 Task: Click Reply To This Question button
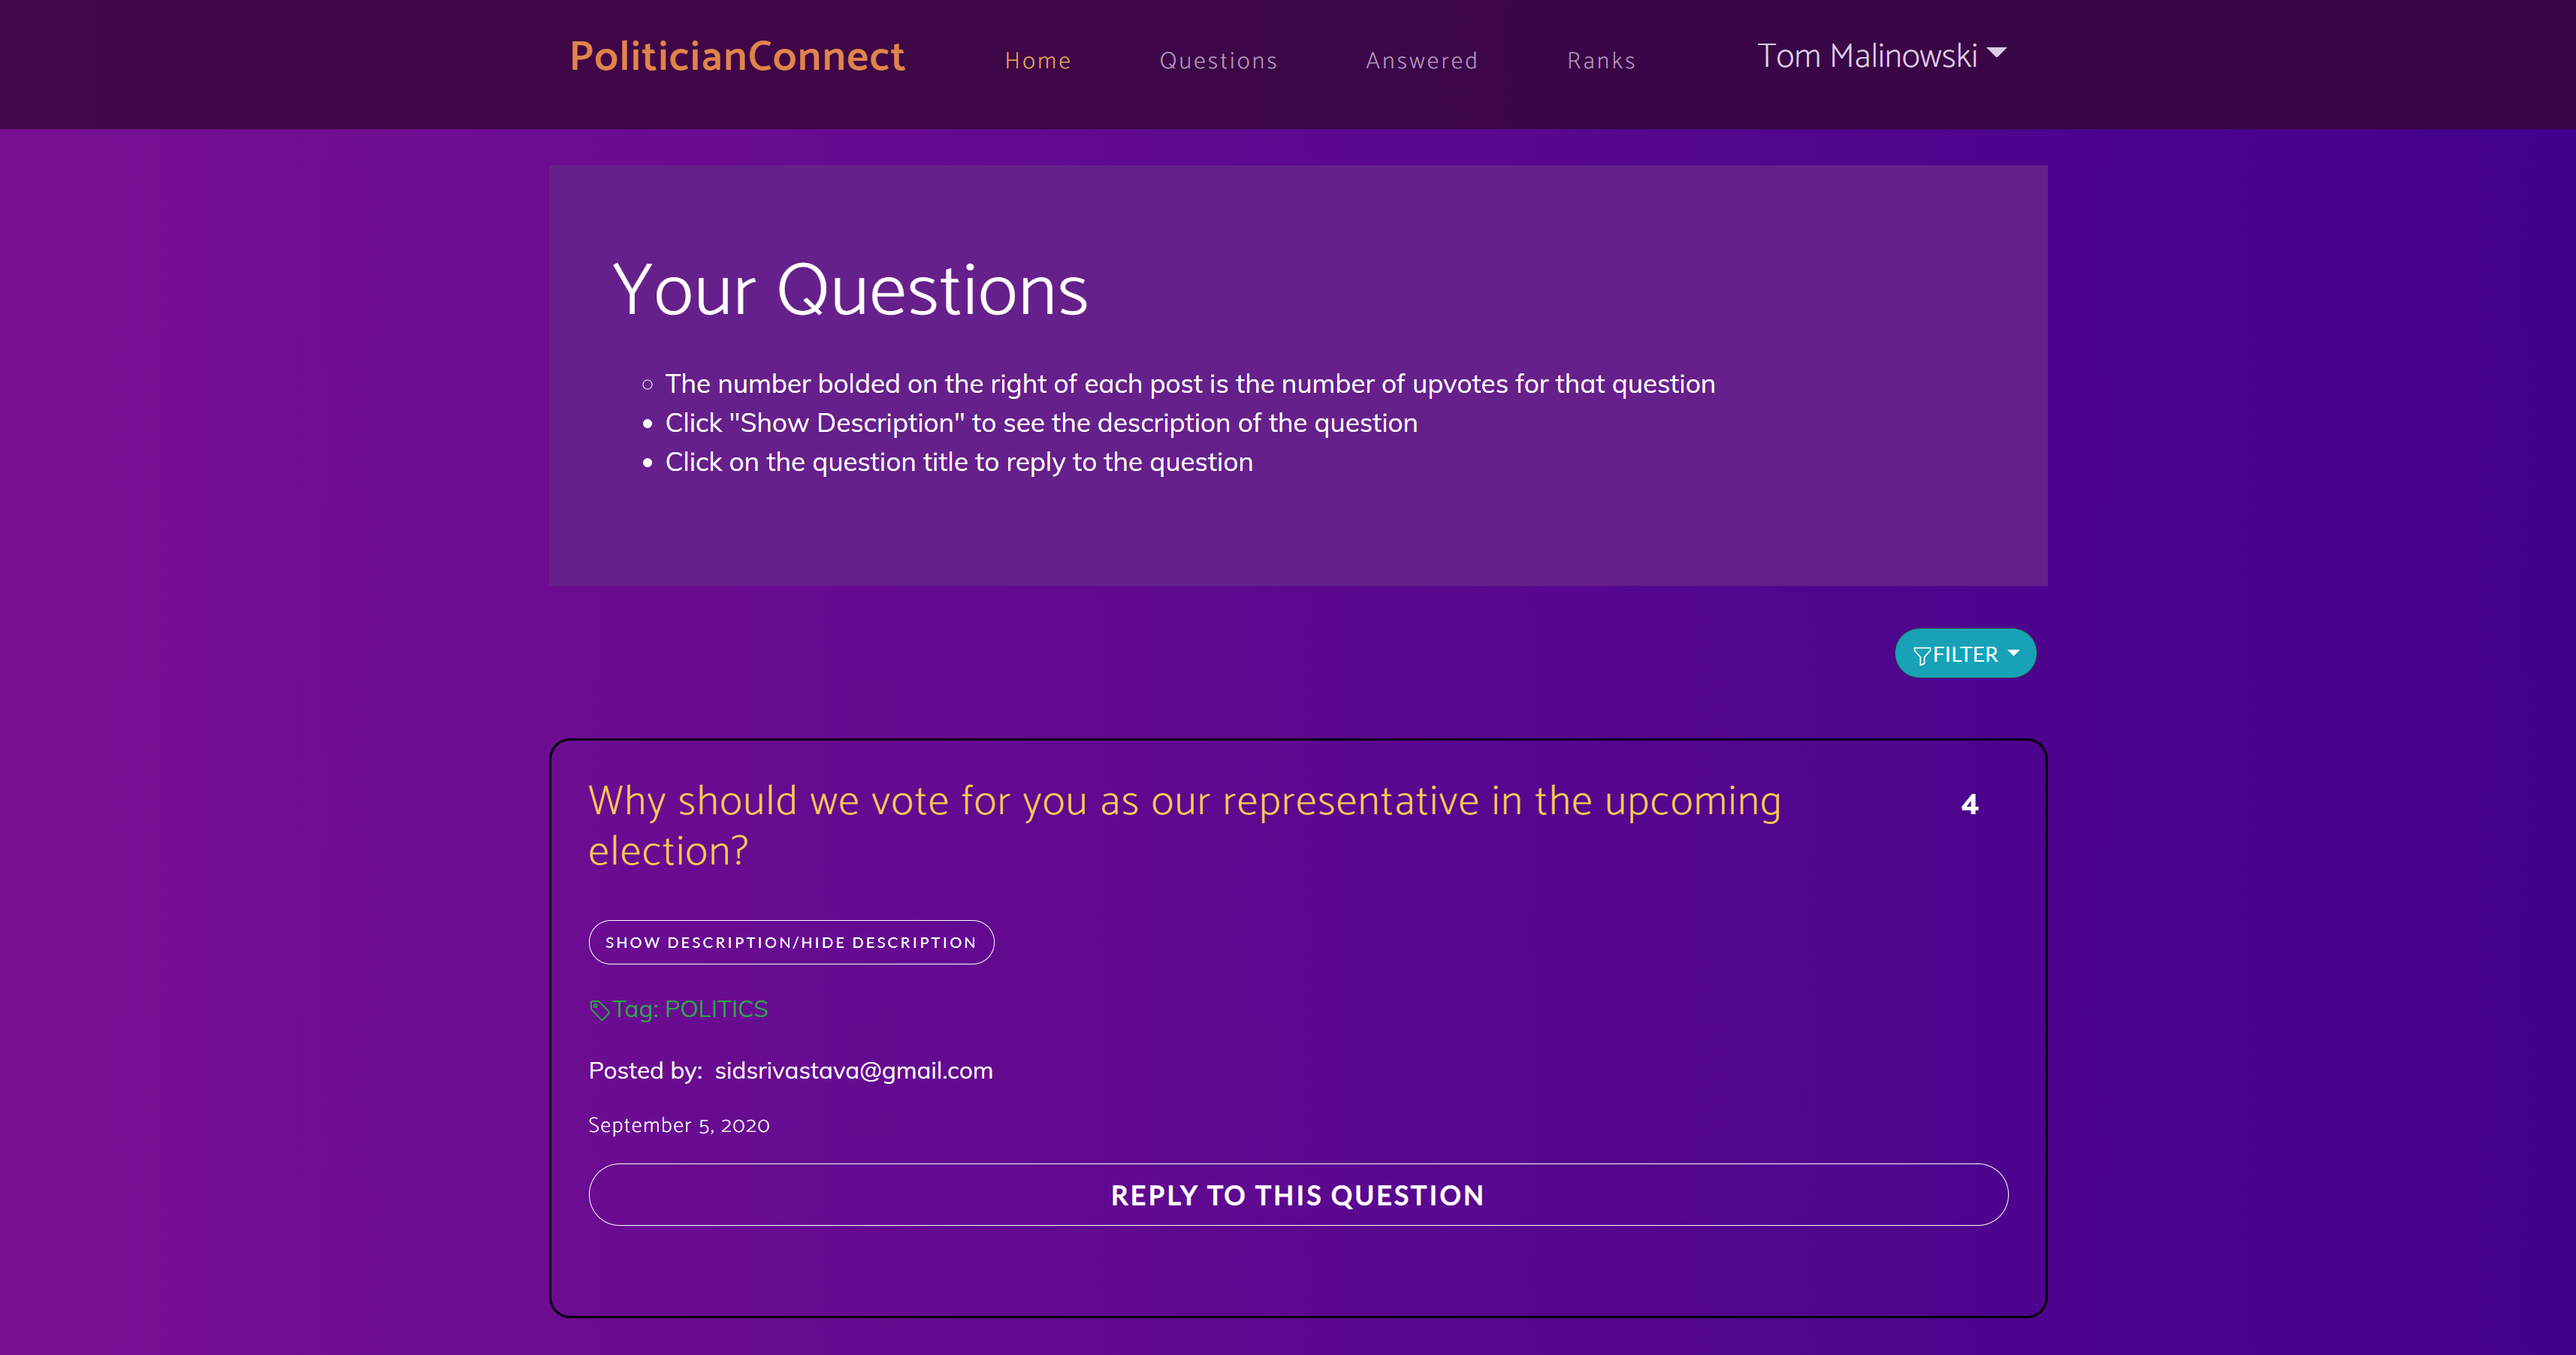pyautogui.click(x=1298, y=1194)
